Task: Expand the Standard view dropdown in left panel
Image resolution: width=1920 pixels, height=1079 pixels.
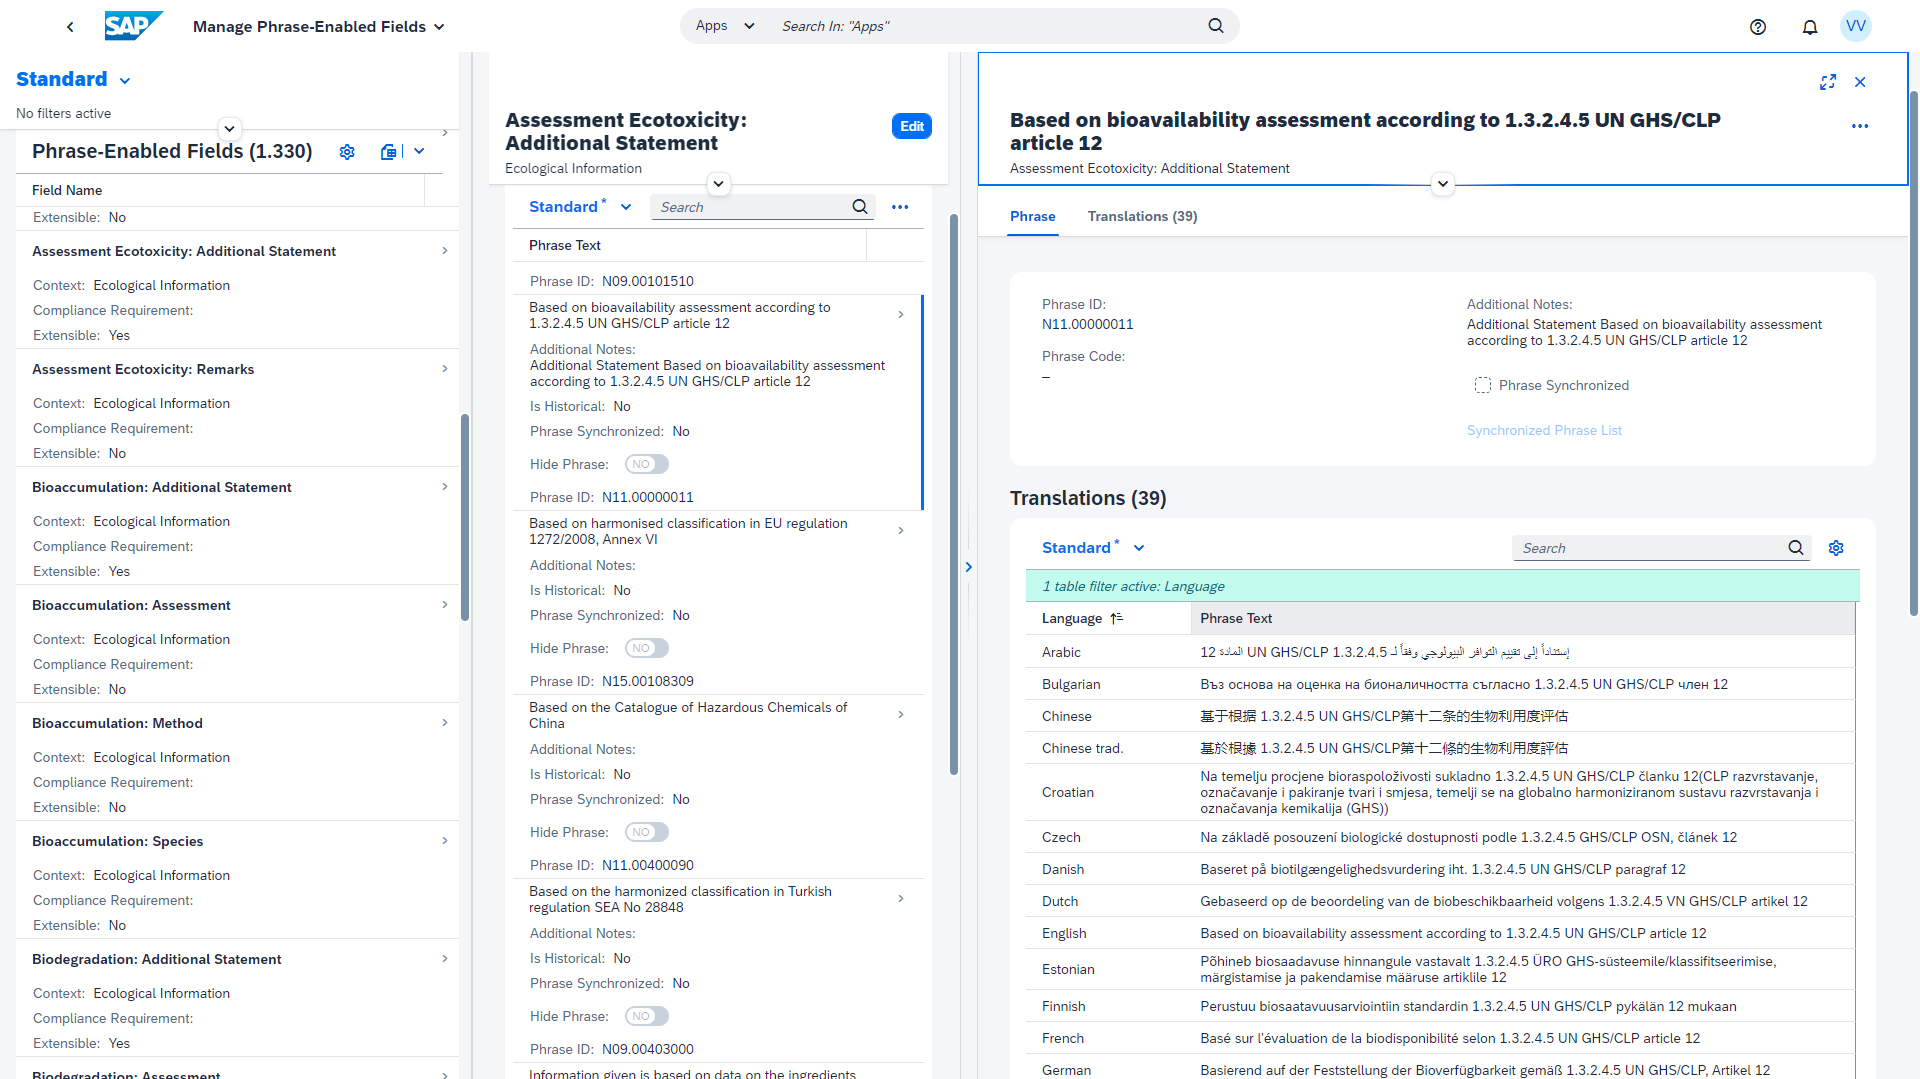Action: tap(125, 80)
